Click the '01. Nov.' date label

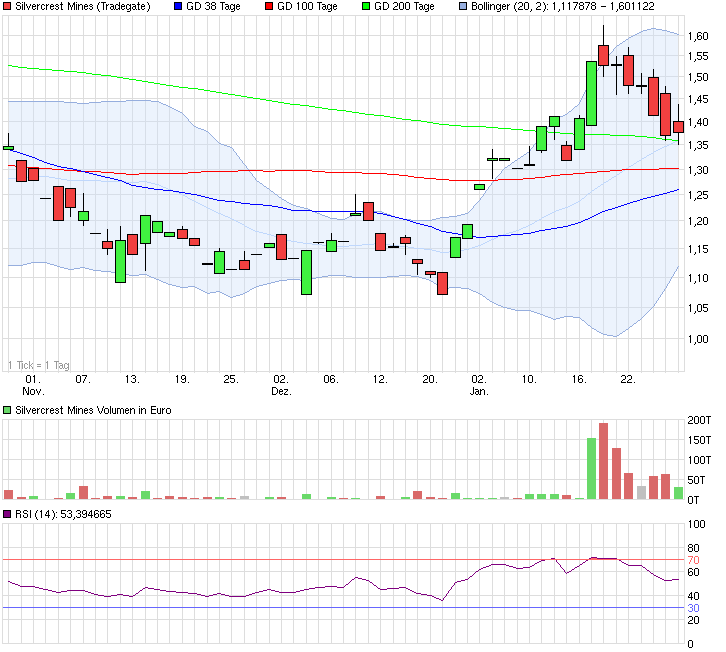[33, 386]
